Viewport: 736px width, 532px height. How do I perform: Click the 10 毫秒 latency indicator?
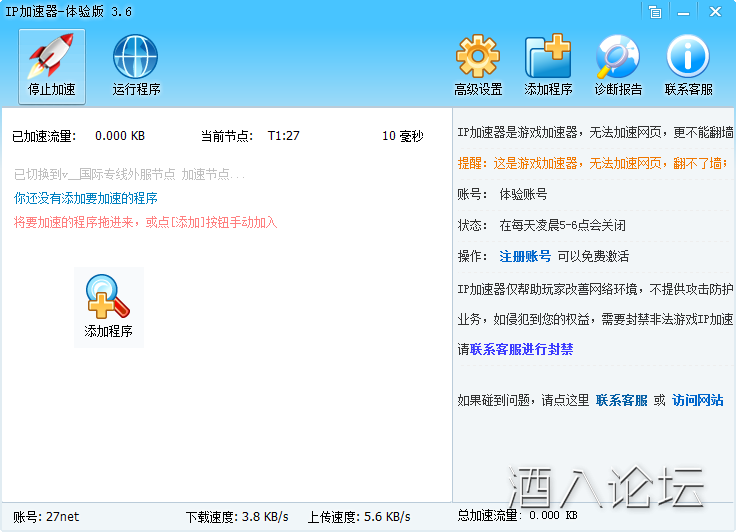pos(403,135)
